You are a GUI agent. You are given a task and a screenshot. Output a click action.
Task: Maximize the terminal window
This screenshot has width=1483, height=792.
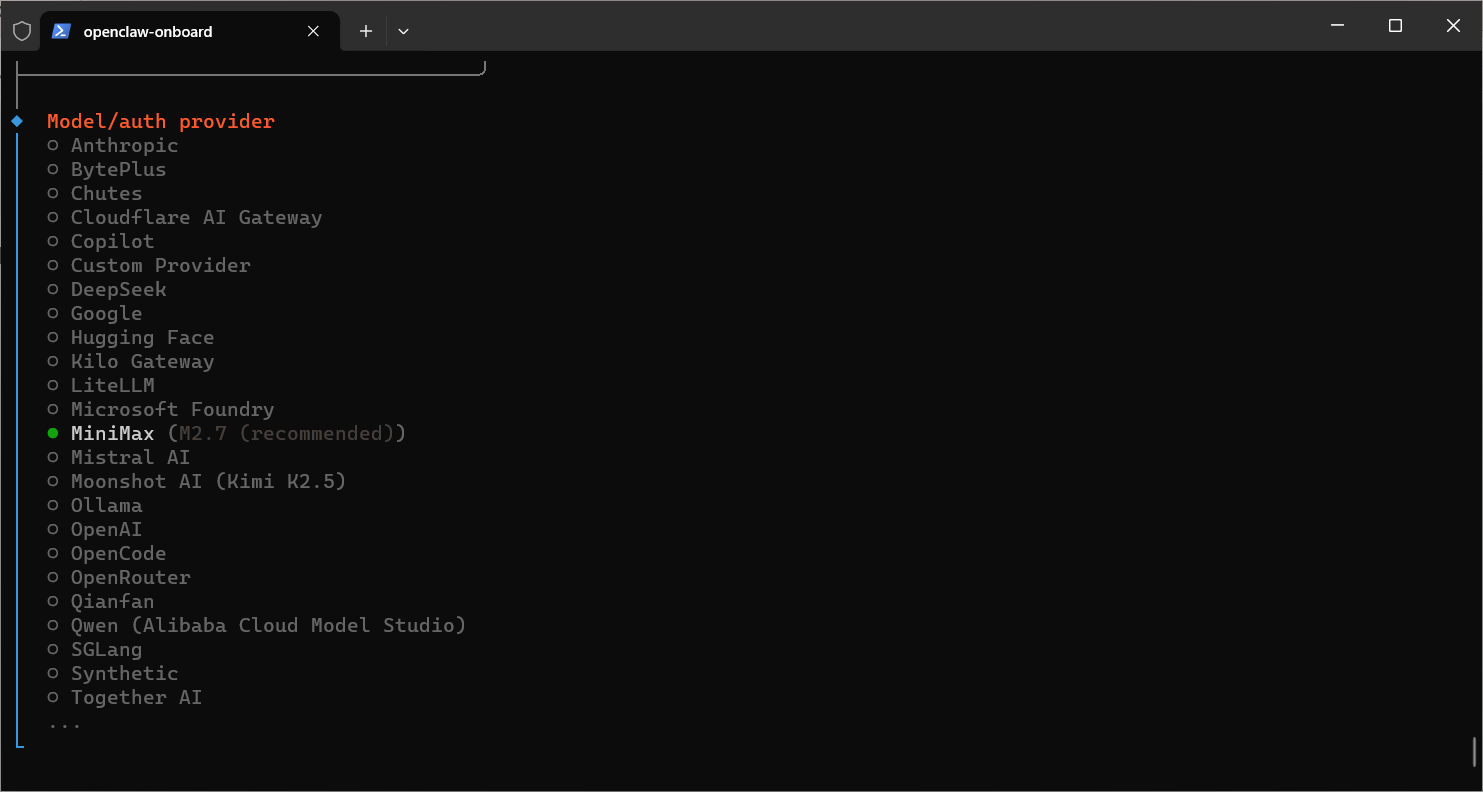1395,26
